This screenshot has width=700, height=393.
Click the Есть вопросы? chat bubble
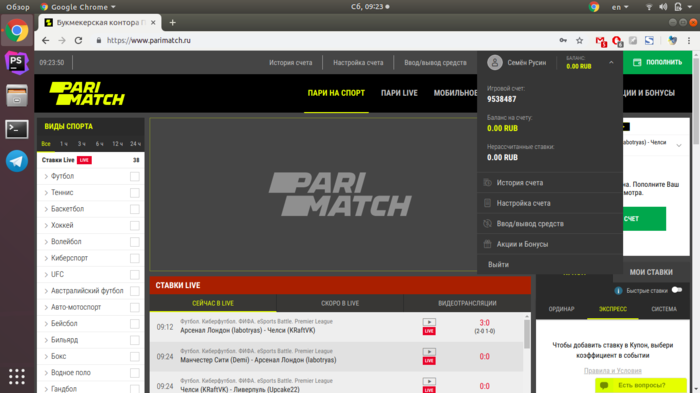(x=641, y=385)
